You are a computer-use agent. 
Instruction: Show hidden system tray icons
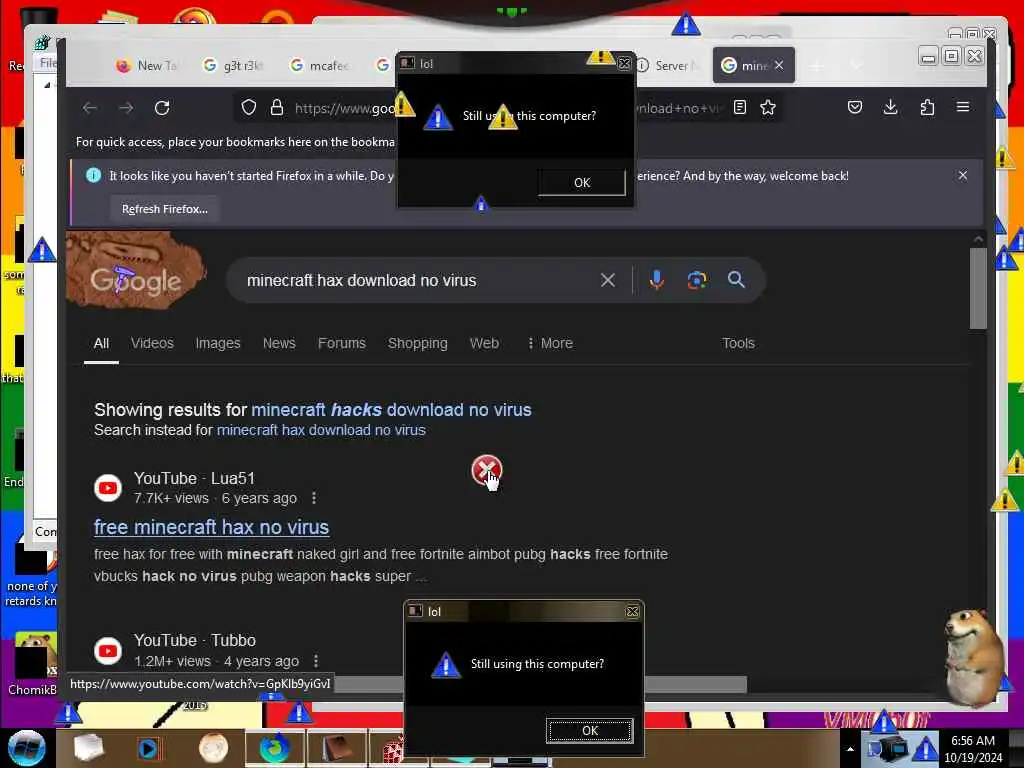pyautogui.click(x=850, y=749)
